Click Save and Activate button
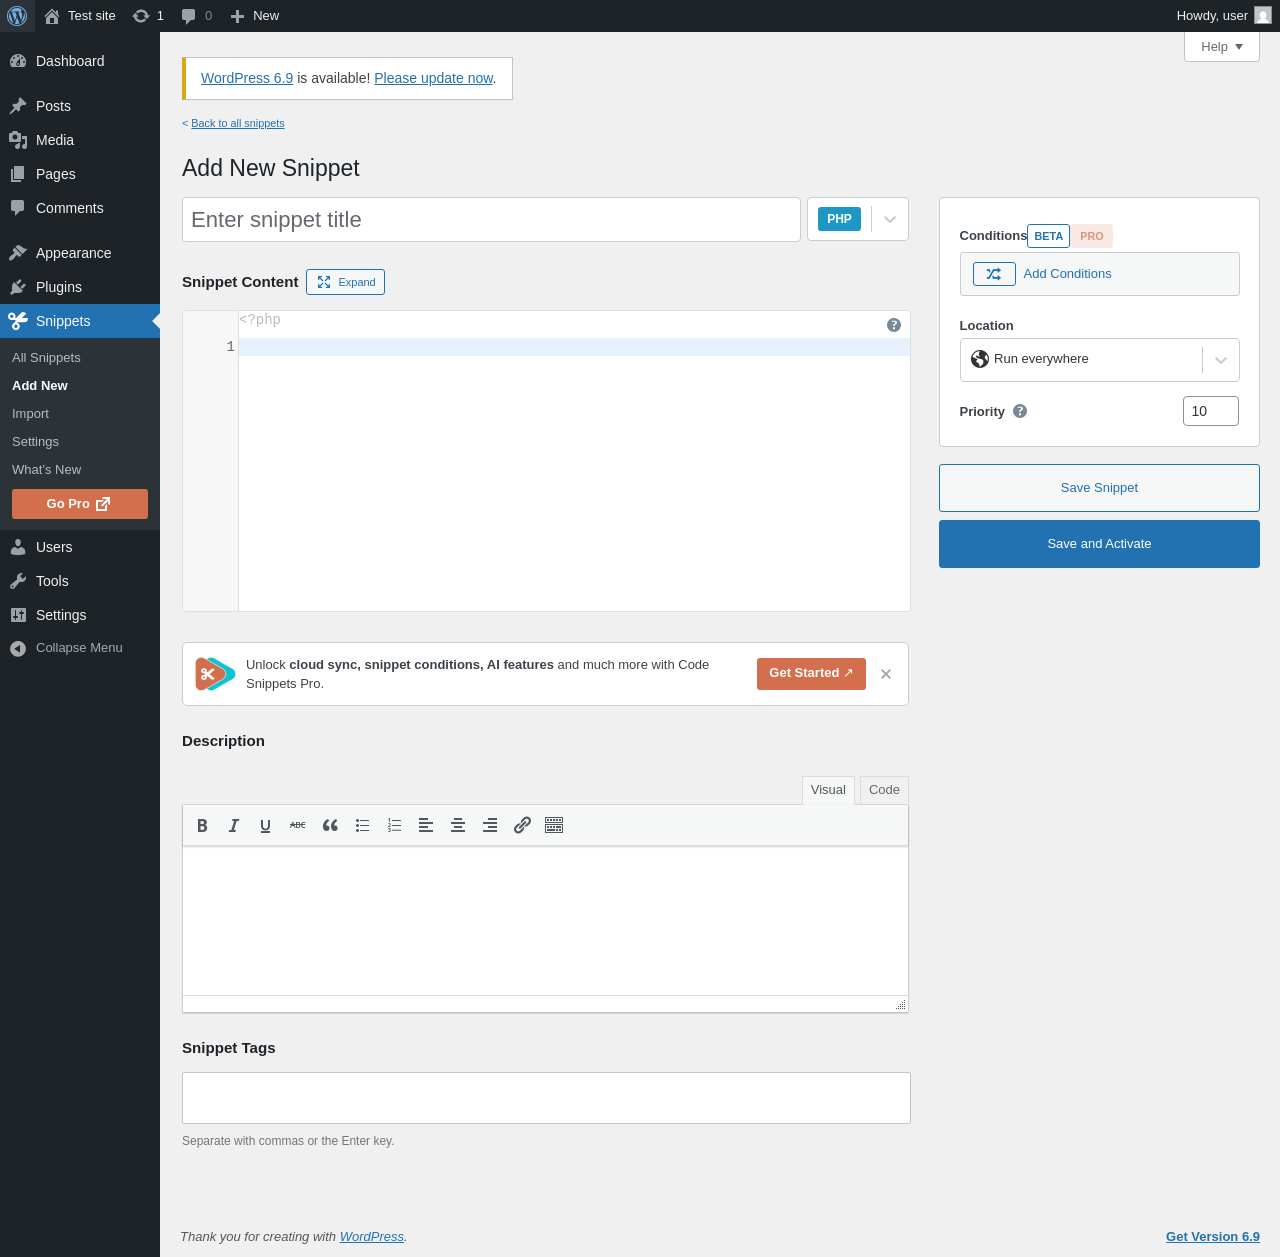This screenshot has width=1280, height=1257. (1099, 544)
